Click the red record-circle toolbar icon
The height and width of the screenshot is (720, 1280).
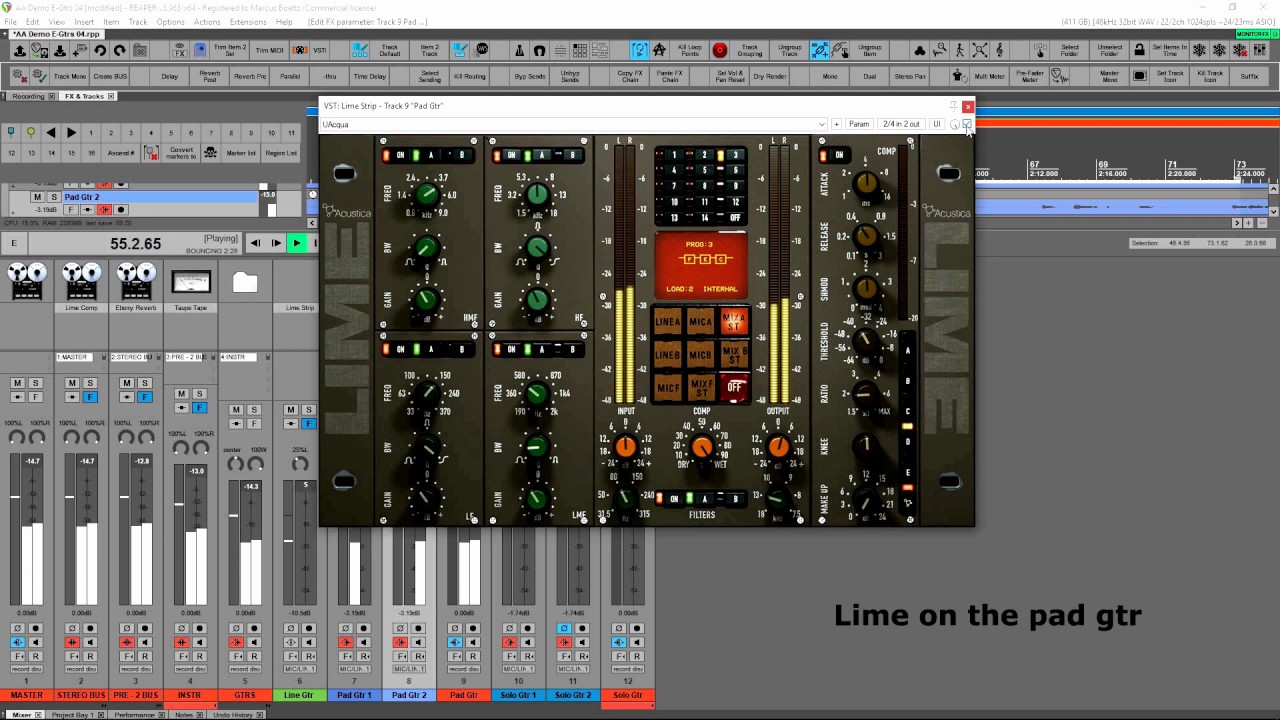[719, 50]
